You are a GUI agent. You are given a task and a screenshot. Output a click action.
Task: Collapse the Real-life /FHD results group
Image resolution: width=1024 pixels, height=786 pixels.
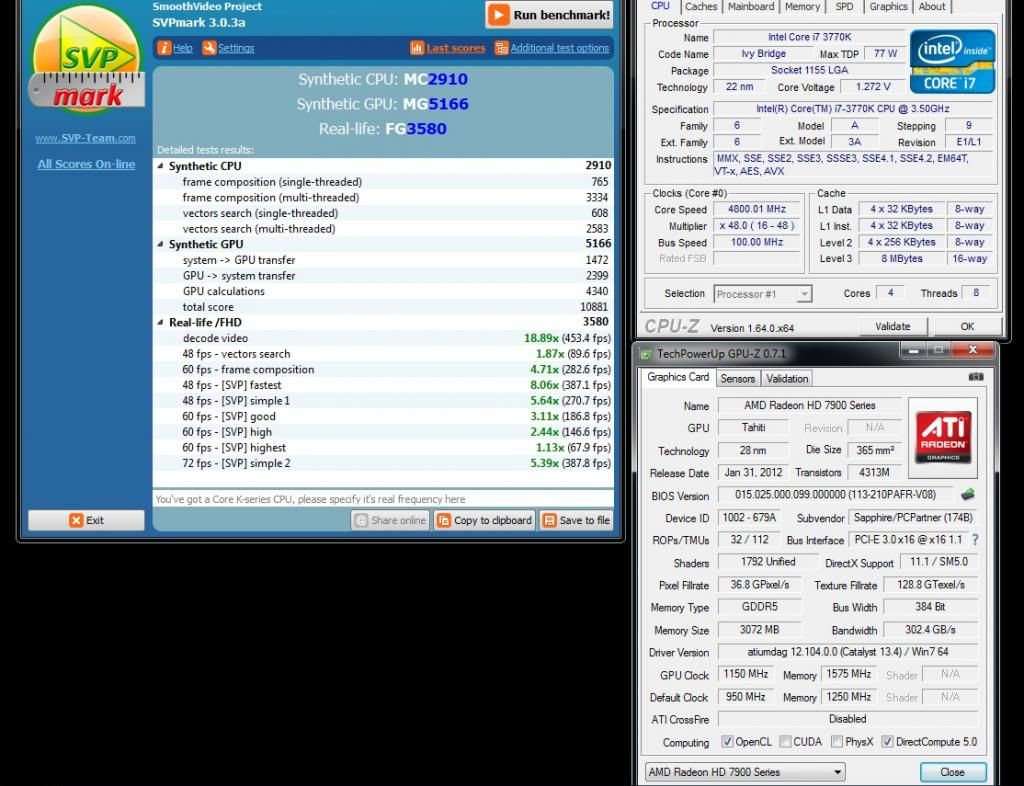point(161,322)
